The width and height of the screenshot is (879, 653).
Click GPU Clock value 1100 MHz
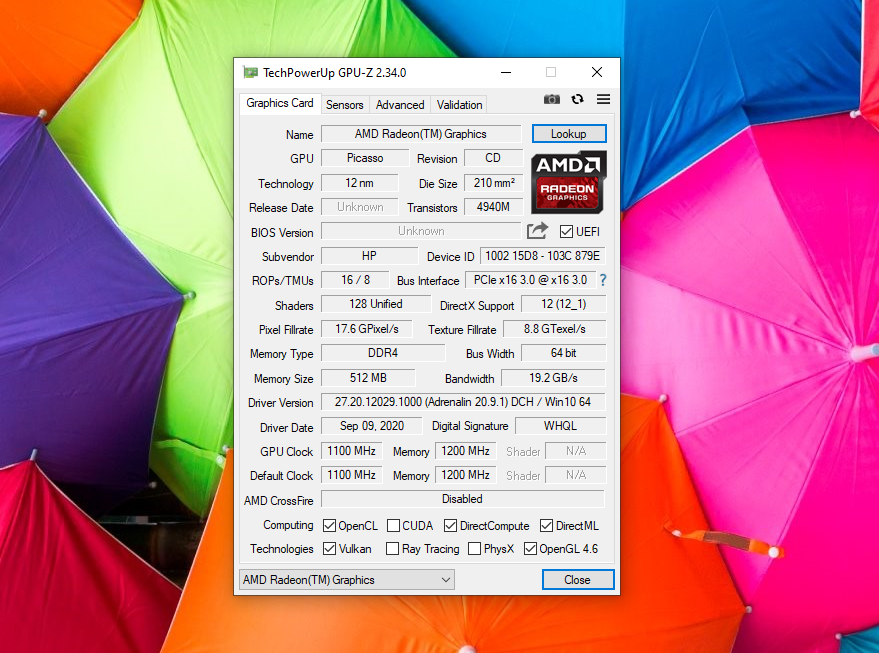351,451
